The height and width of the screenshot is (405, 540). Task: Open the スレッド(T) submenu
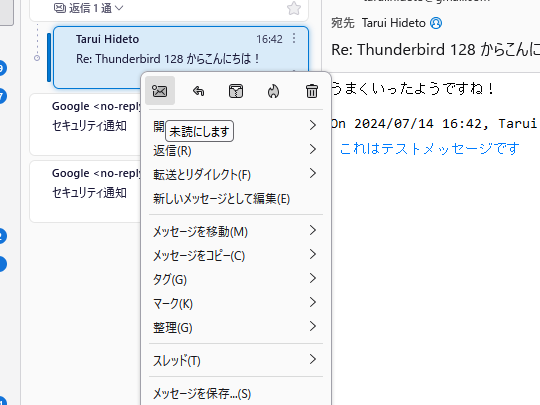236,361
